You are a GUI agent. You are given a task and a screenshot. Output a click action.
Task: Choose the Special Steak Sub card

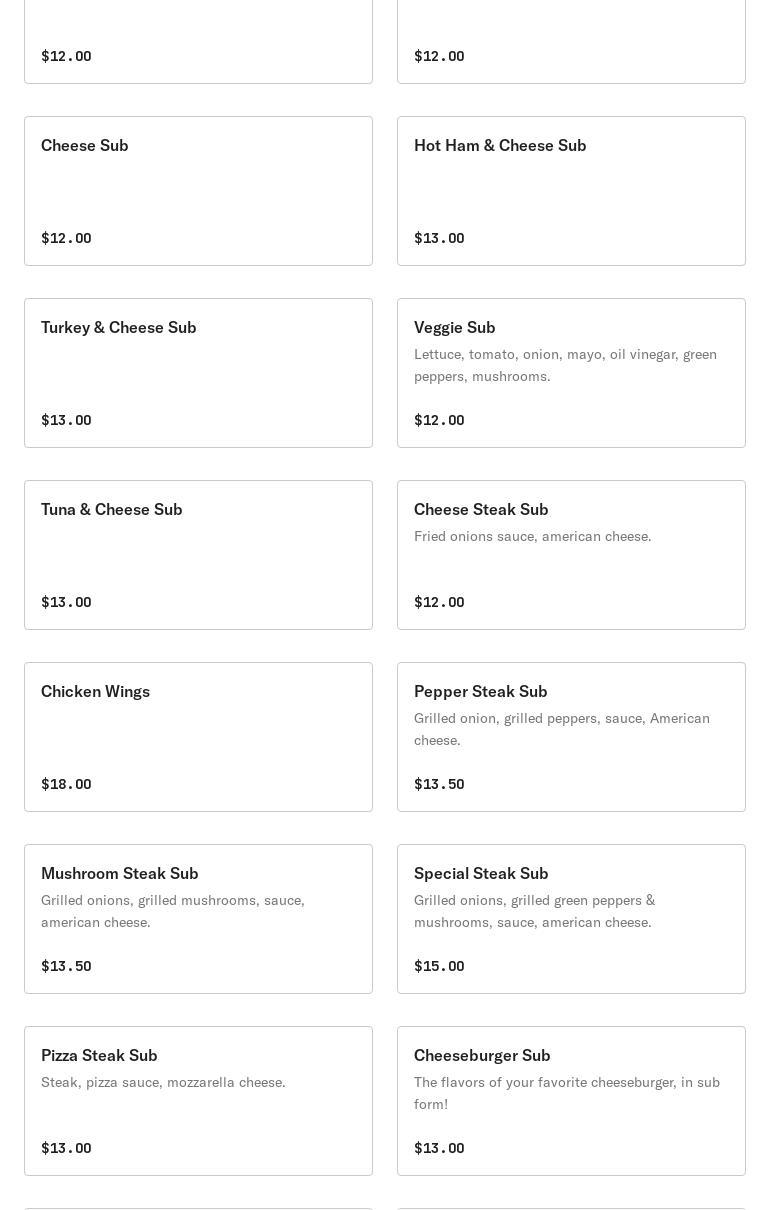571,919
